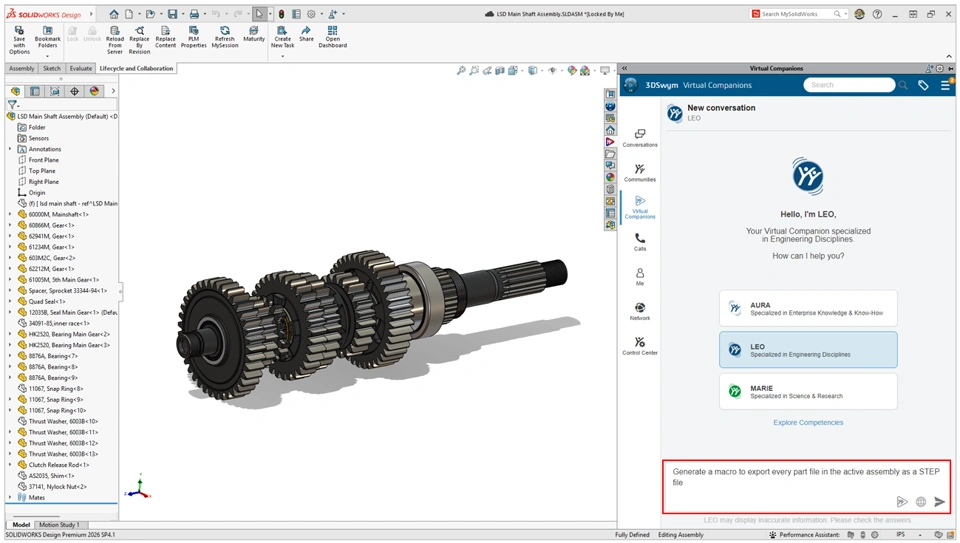Click Reload From Server
The image size is (960, 543).
[114, 40]
